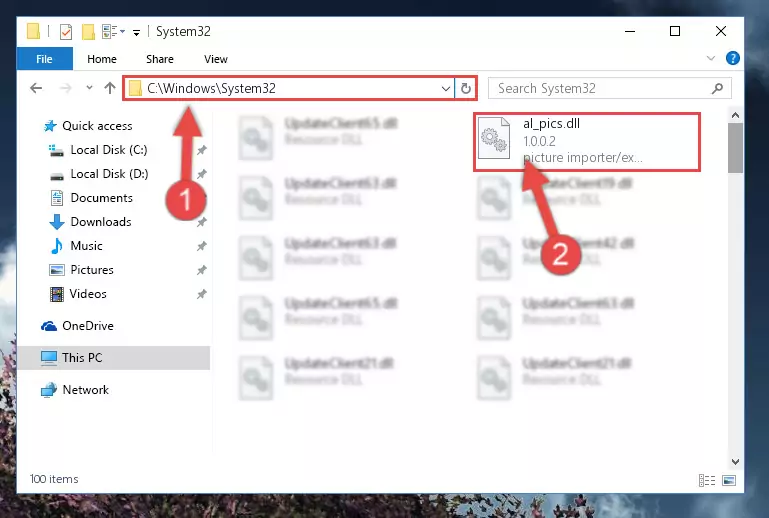Open the Customize Quick Access Toolbar arrow
The height and width of the screenshot is (518, 769).
coord(136,32)
